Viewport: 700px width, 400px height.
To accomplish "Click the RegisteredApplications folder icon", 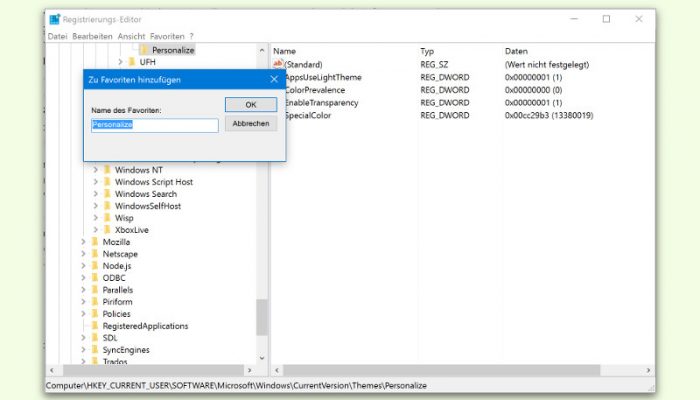I will coord(95,326).
